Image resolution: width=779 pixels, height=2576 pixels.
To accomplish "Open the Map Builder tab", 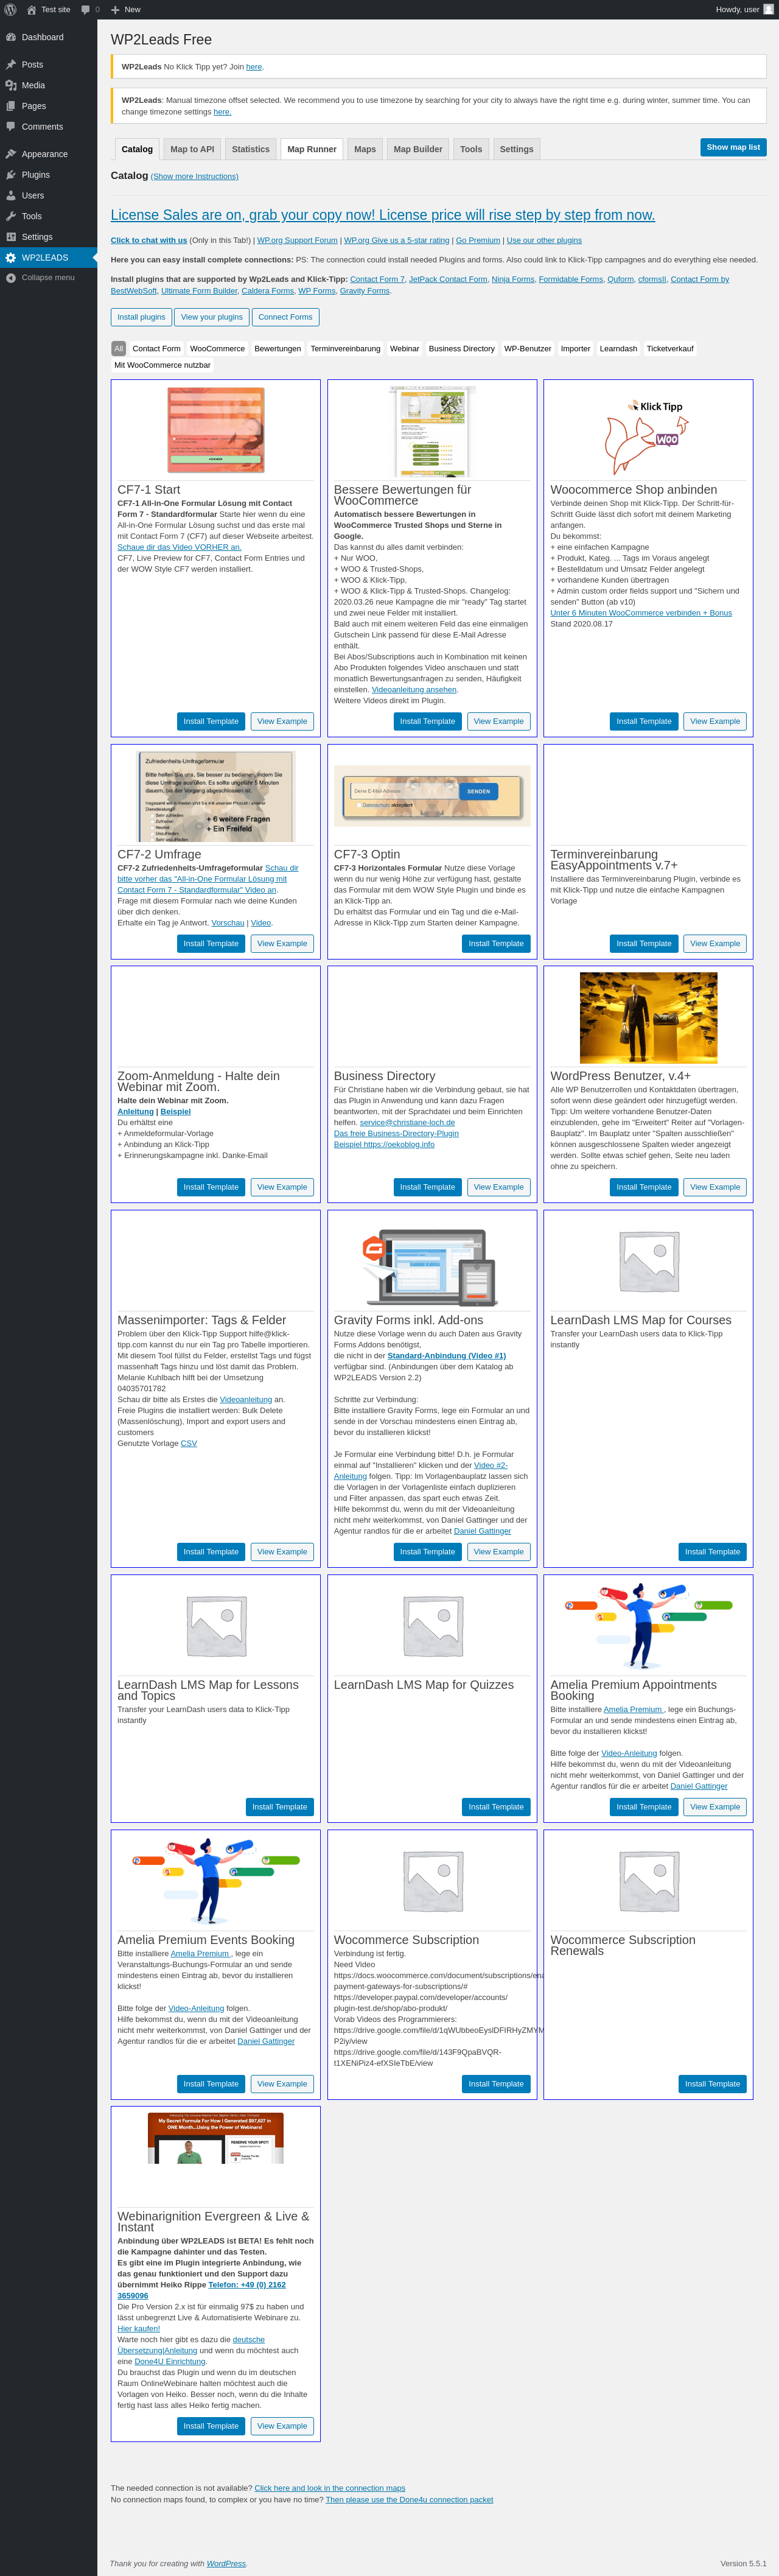I will pos(418,149).
